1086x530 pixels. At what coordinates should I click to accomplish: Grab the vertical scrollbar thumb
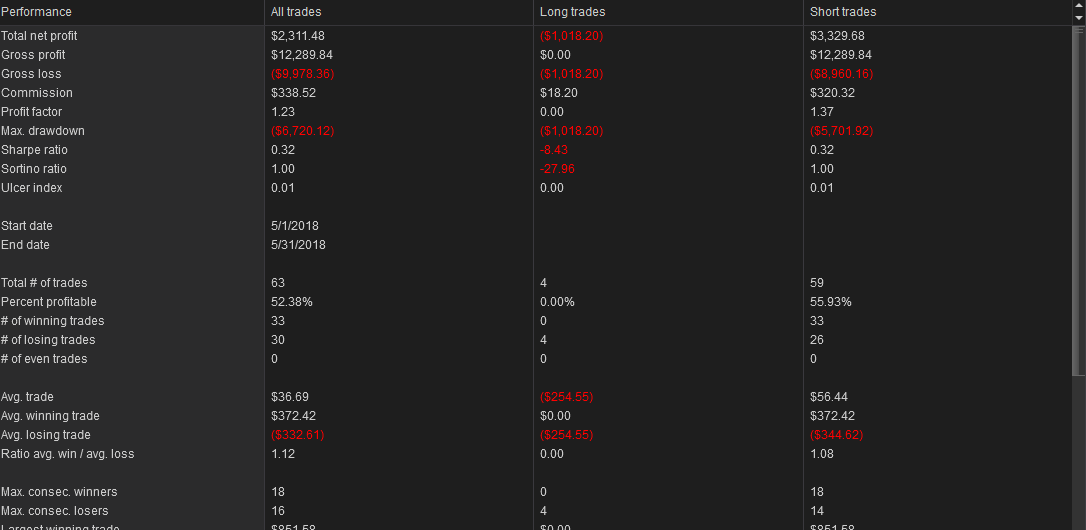[1079, 201]
